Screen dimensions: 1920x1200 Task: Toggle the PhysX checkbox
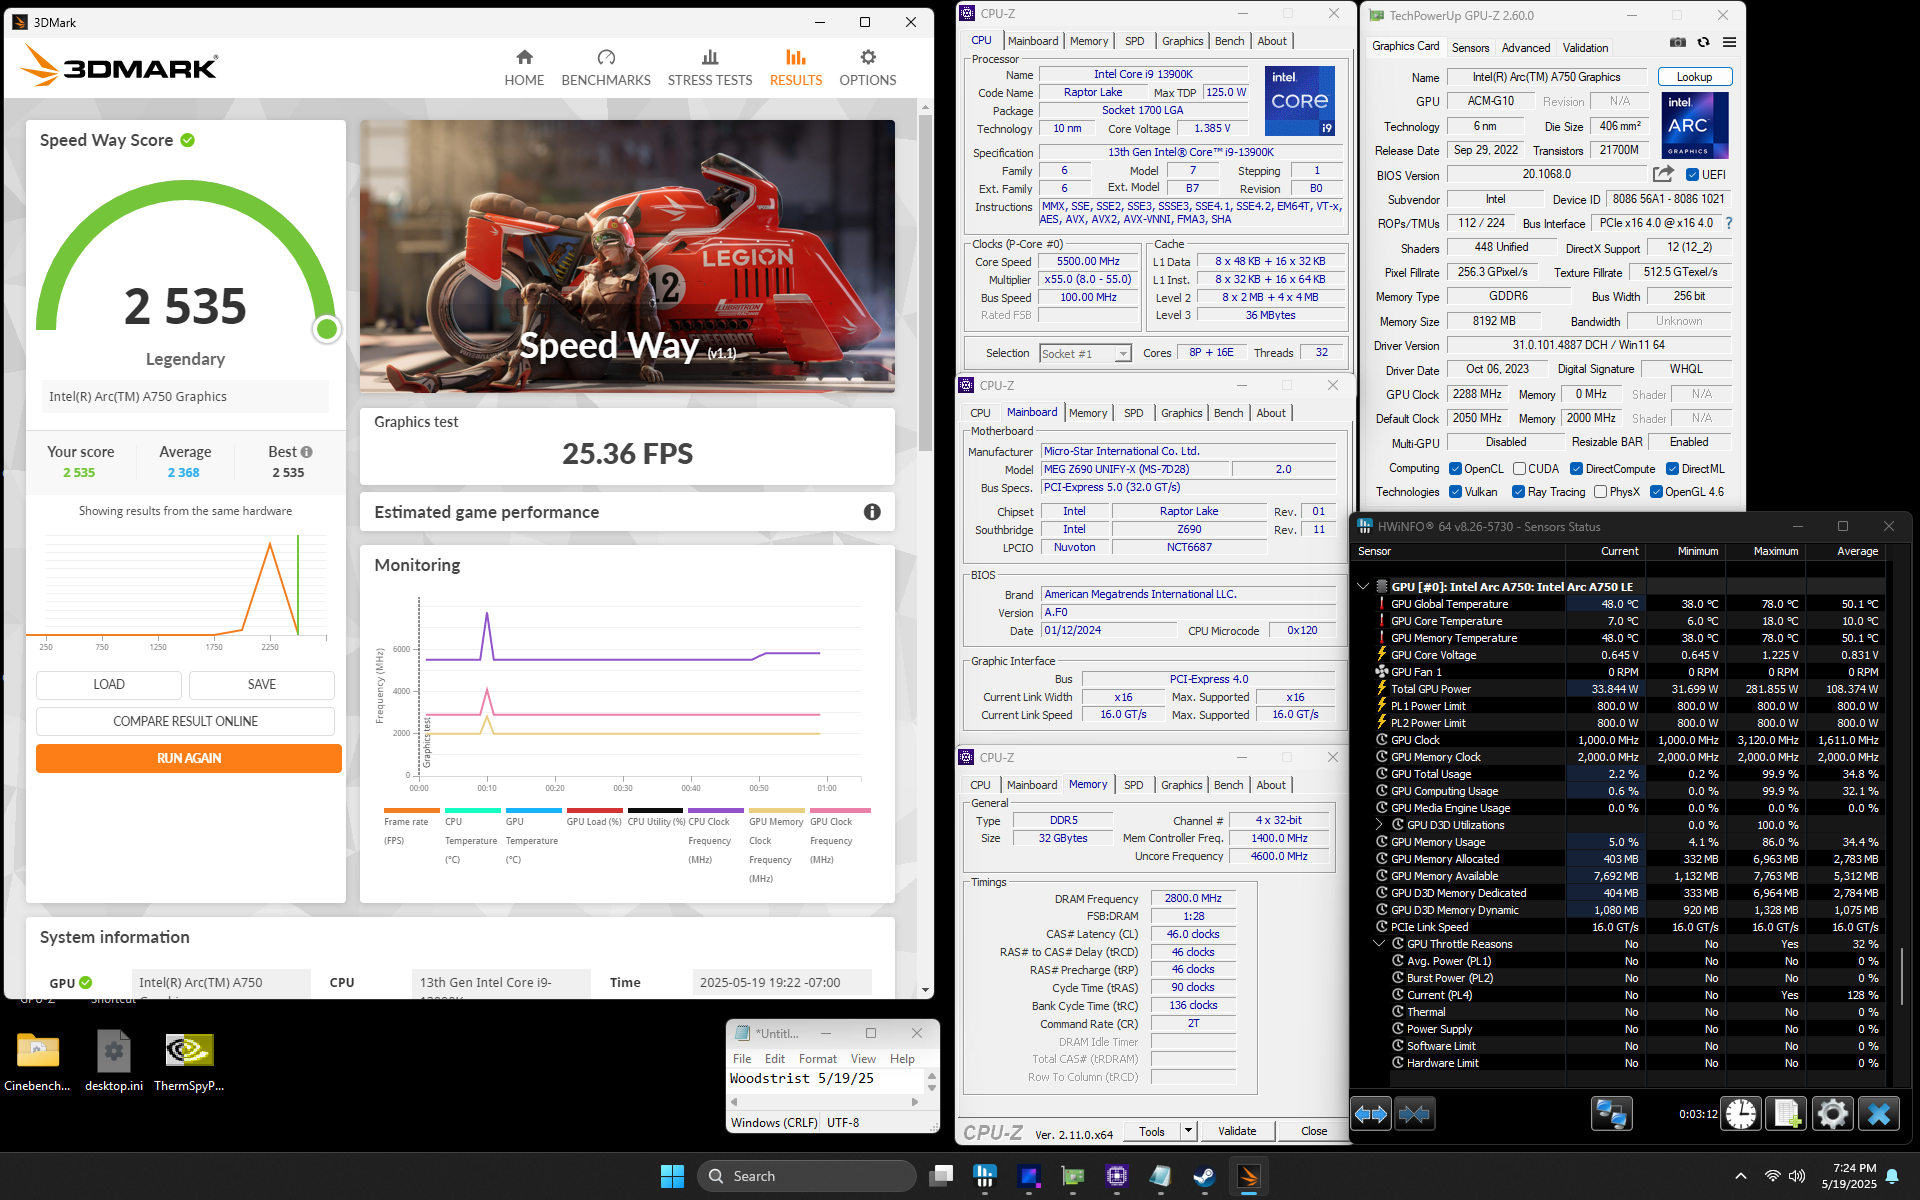(x=1600, y=491)
